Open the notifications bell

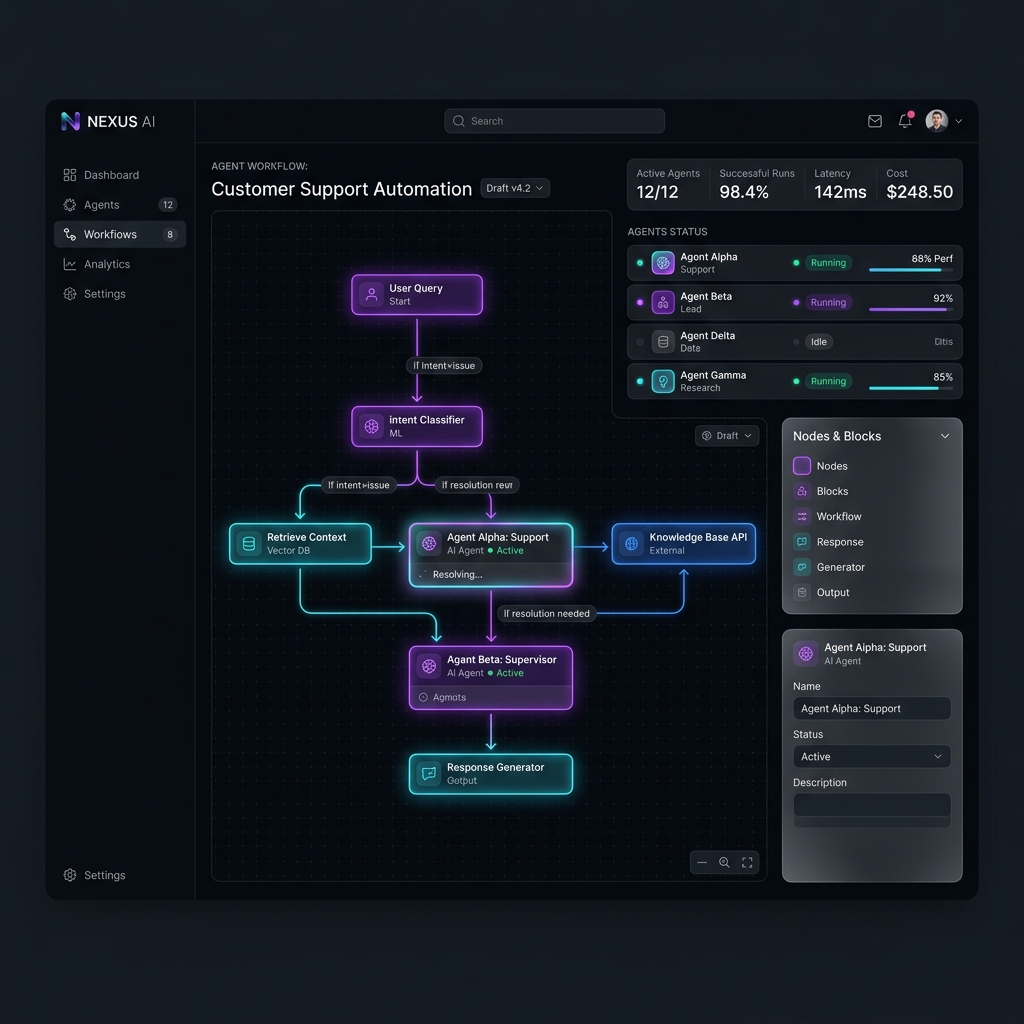pos(905,121)
